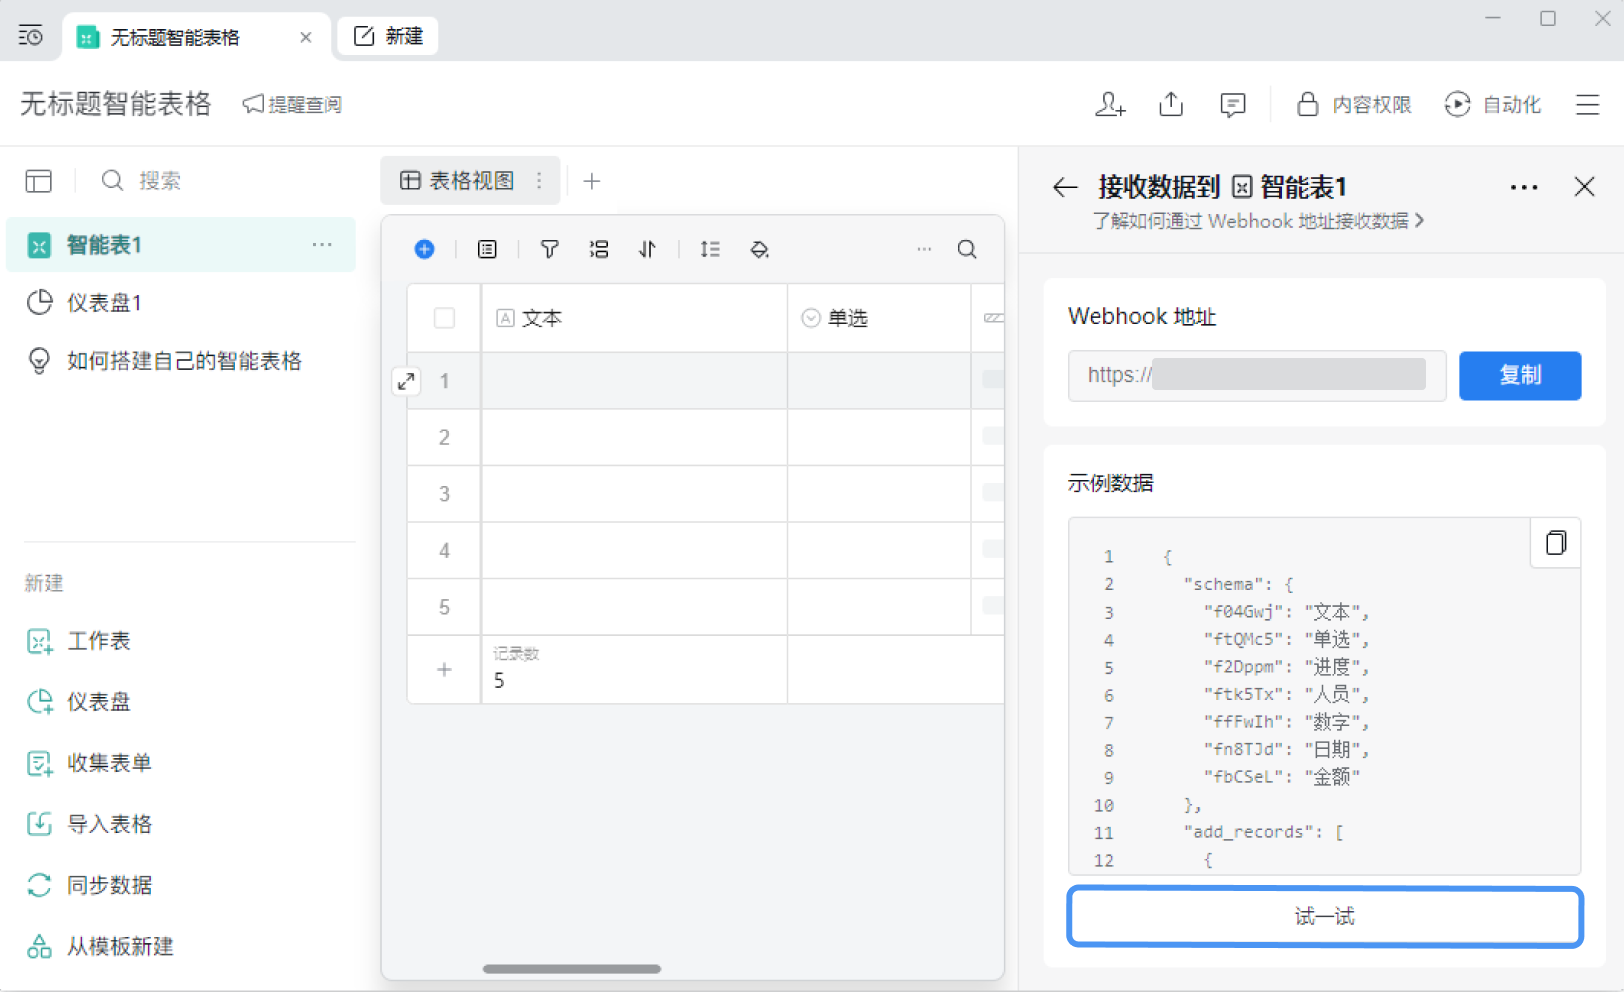Add a new view with plus icon
The height and width of the screenshot is (992, 1624).
click(x=592, y=181)
